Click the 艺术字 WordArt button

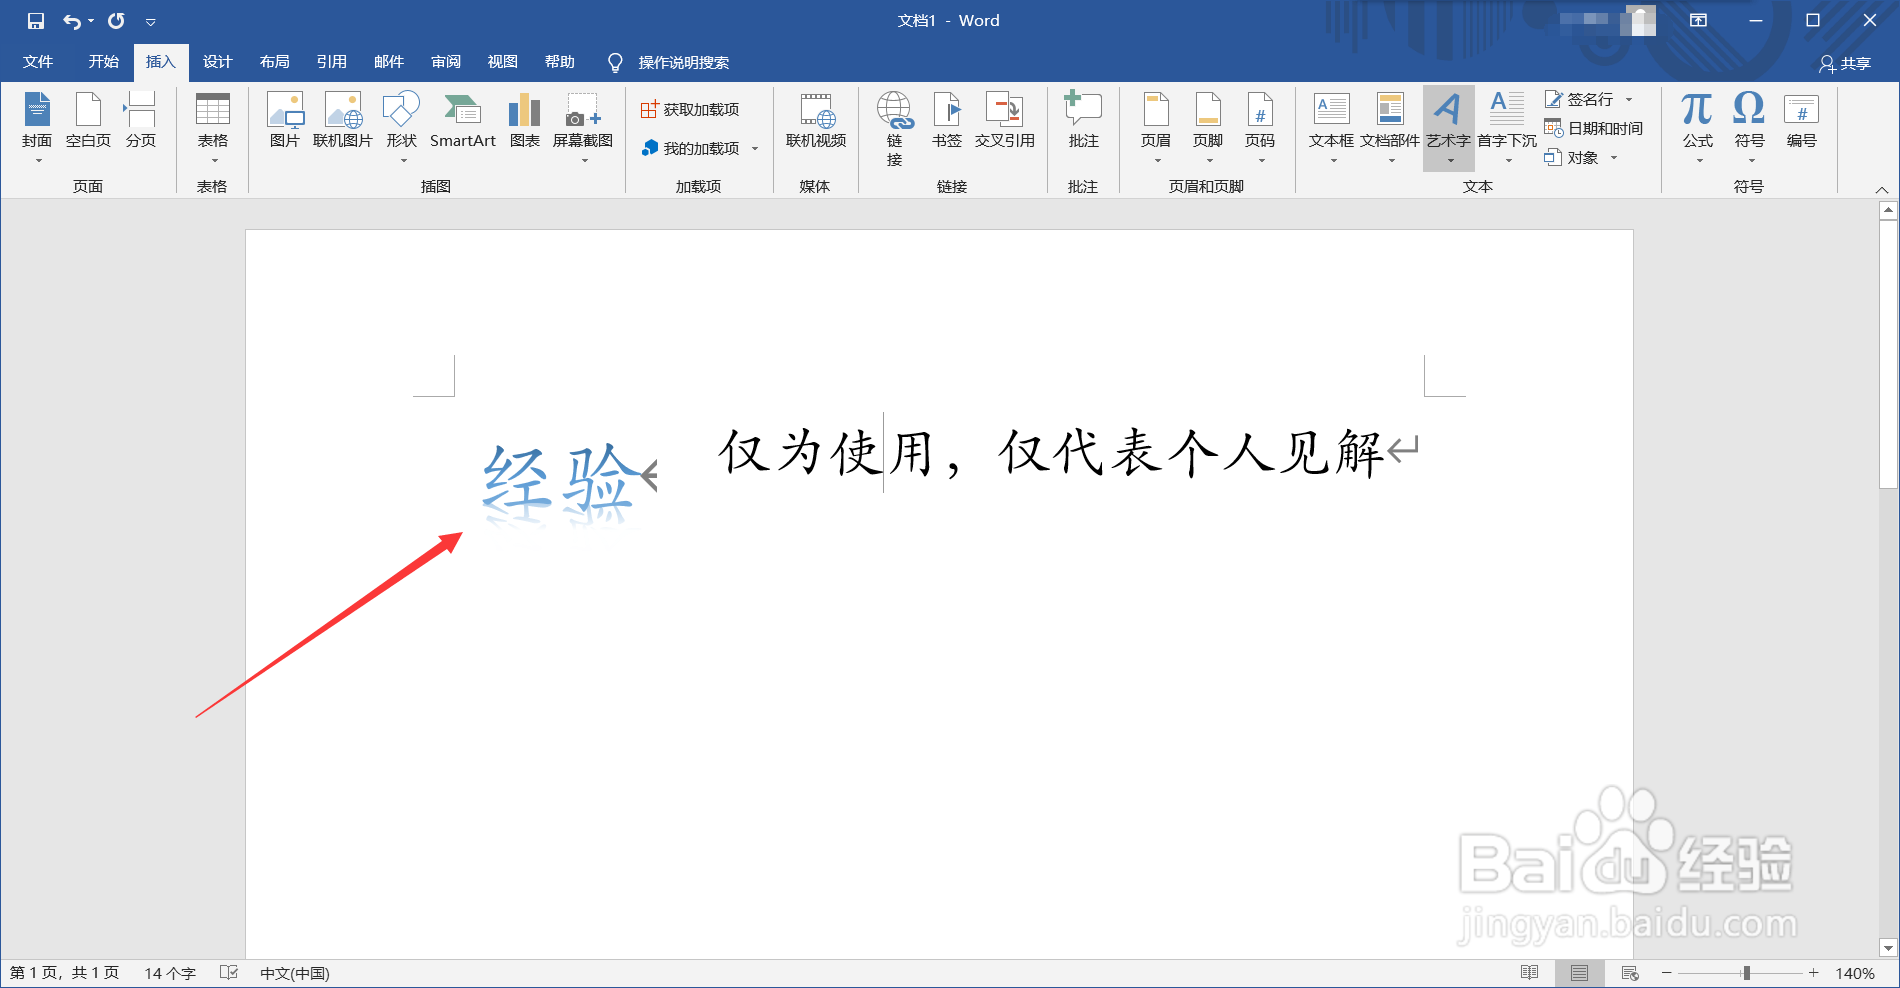1448,127
